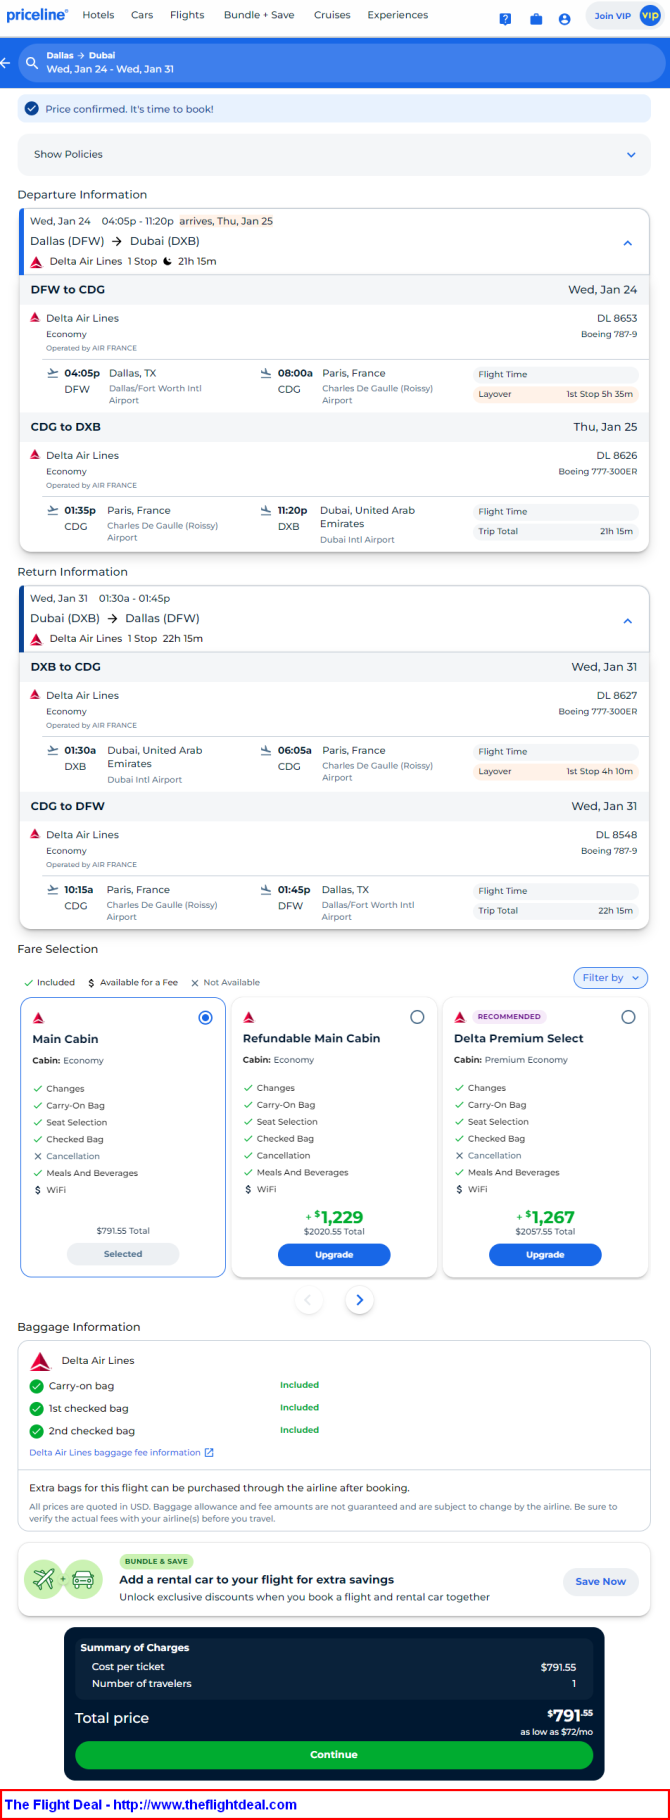
Task: Click the BUNDLE & SAVE badge
Action: [156, 1561]
